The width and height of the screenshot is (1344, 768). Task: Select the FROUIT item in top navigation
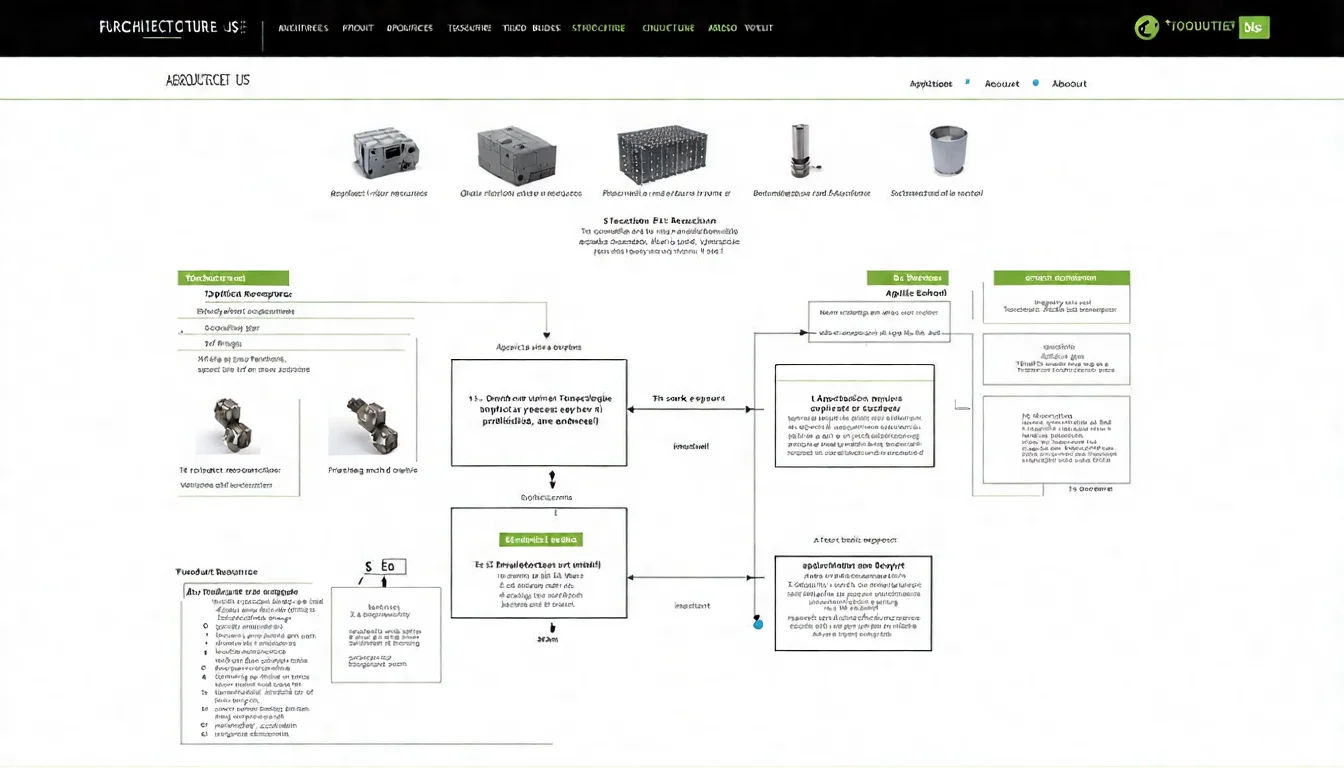358,28
